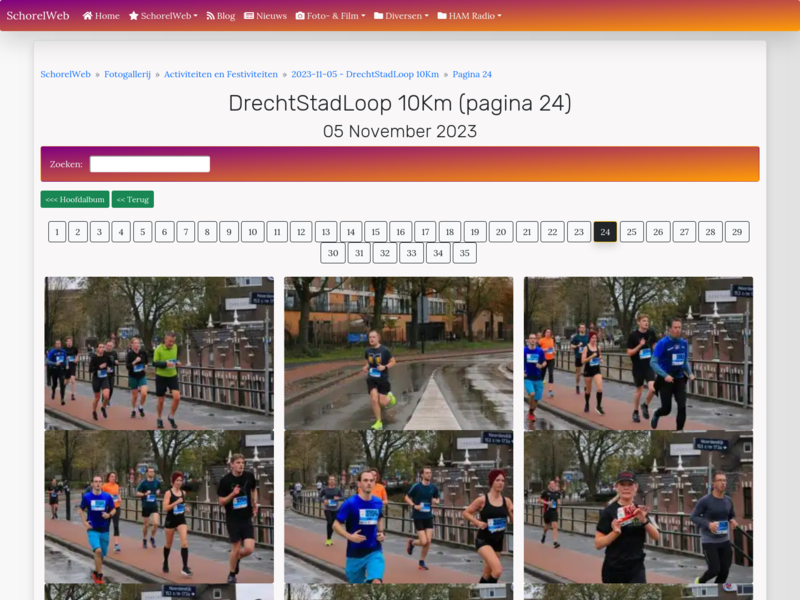This screenshot has width=800, height=600.
Task: Follow the Fotogallerij breadcrumb link
Action: (x=128, y=74)
